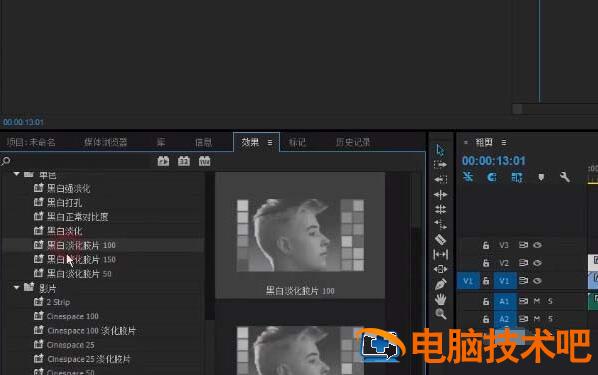Viewport: 598px width, 375px height.
Task: Toggle lock on track V3
Action: (x=486, y=245)
